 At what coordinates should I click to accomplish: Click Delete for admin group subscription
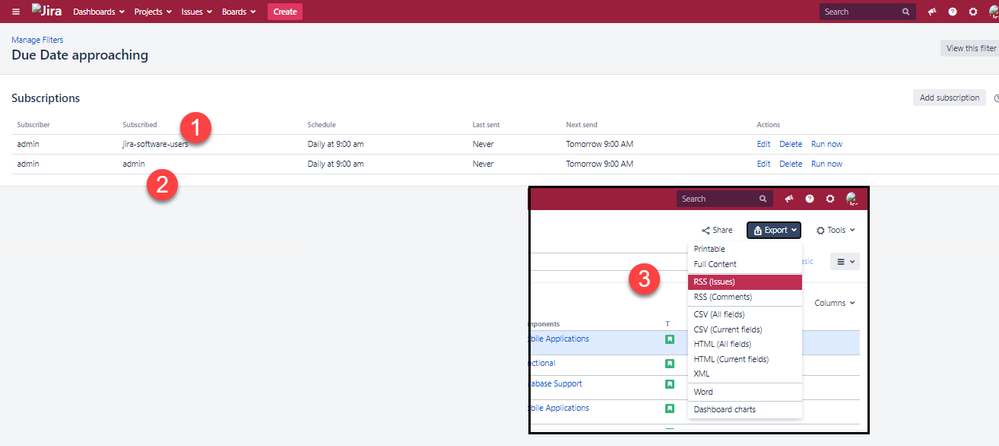(791, 164)
